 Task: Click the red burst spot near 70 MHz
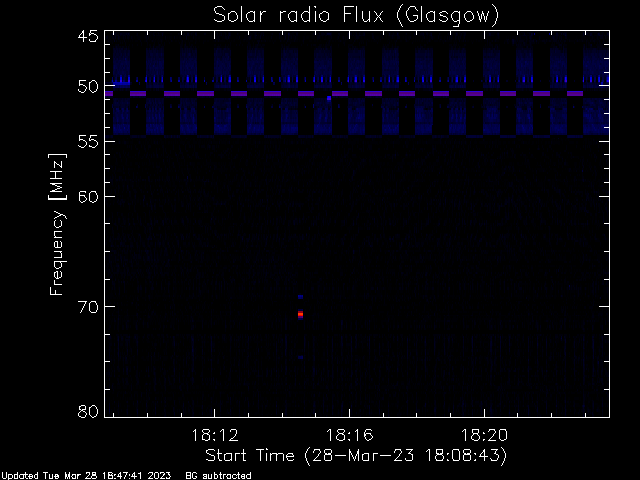point(300,314)
